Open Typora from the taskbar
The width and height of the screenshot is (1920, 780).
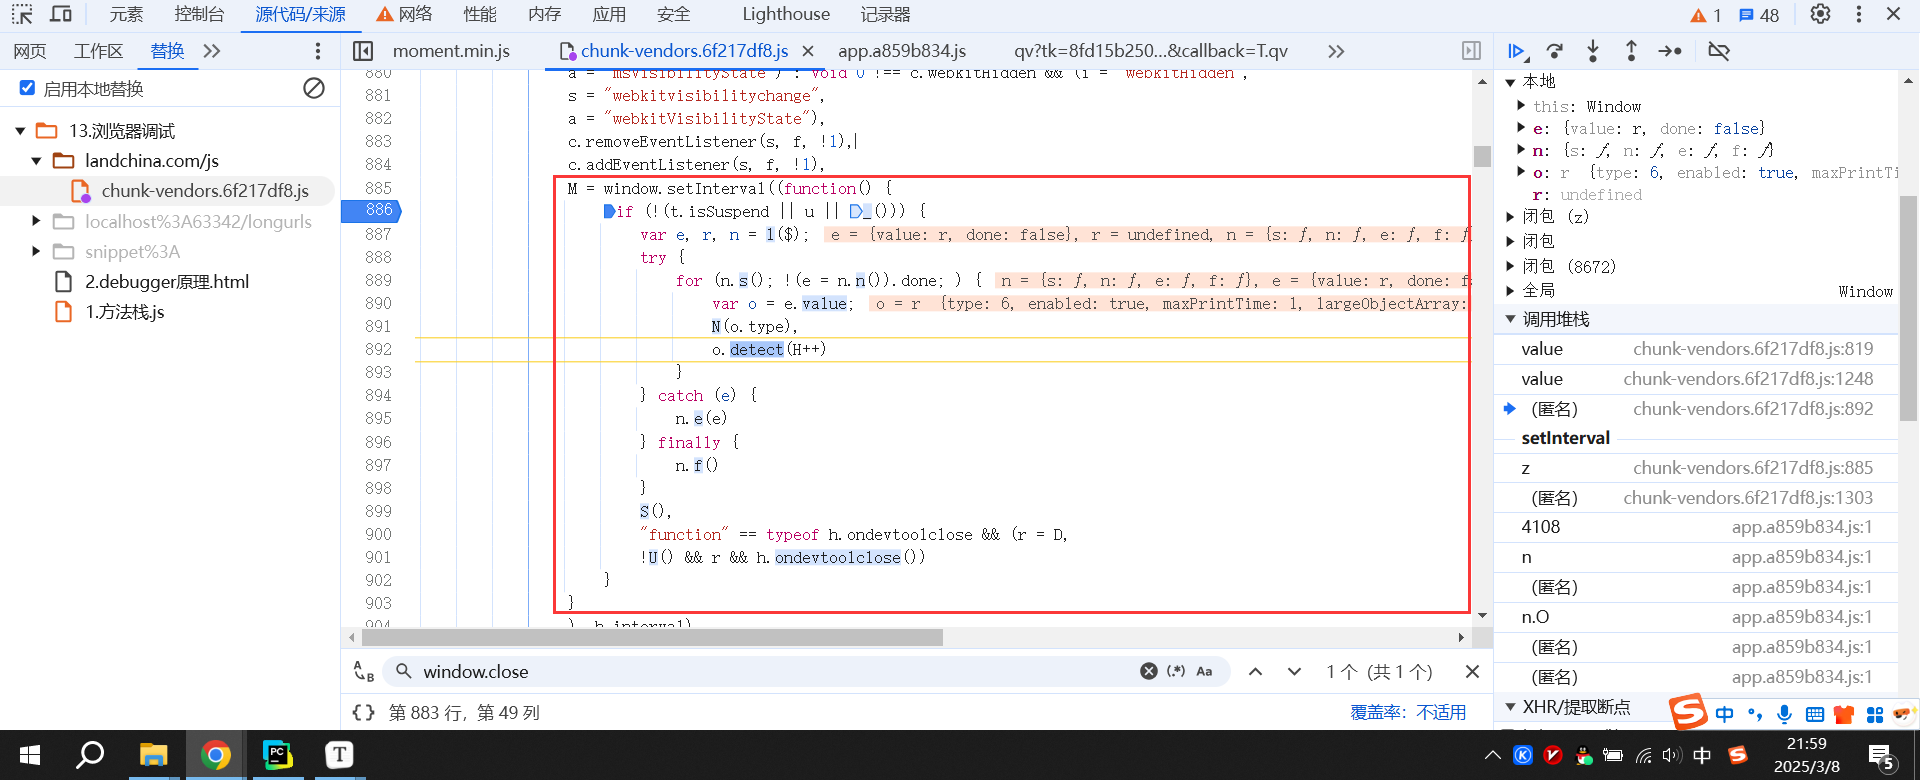click(x=339, y=755)
